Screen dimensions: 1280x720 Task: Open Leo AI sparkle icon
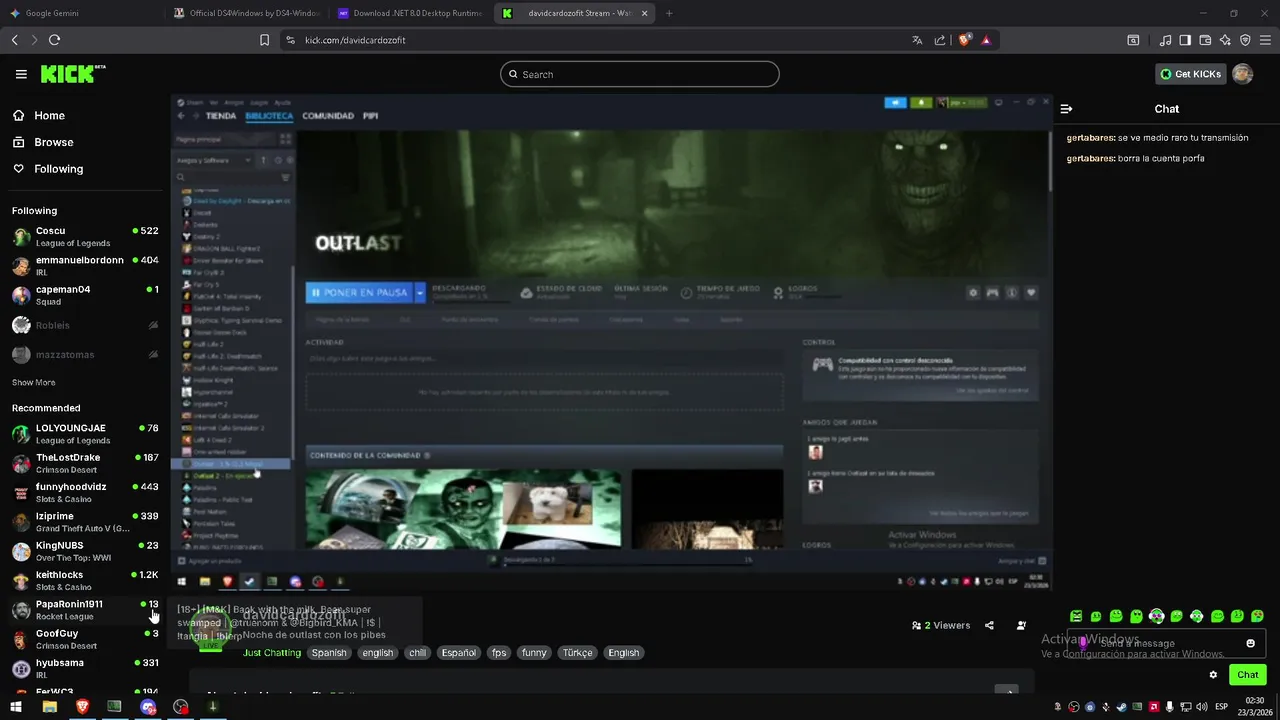[1225, 40]
